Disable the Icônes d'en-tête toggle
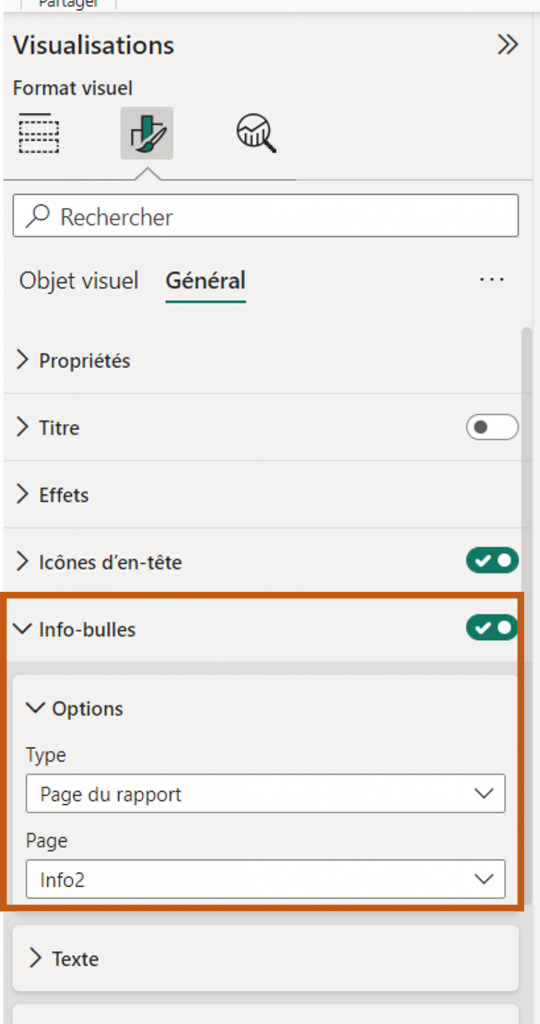 [492, 560]
